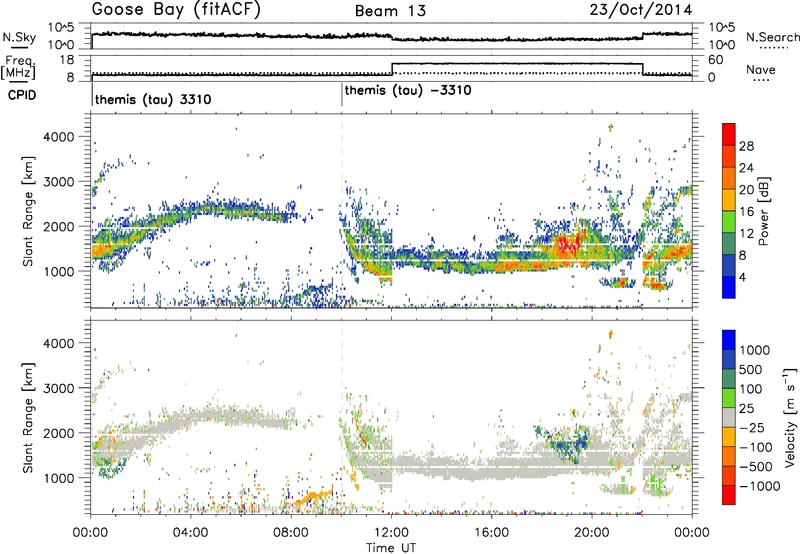
Task: Click the '18' tick on the frequency axis
Action: click(67, 60)
